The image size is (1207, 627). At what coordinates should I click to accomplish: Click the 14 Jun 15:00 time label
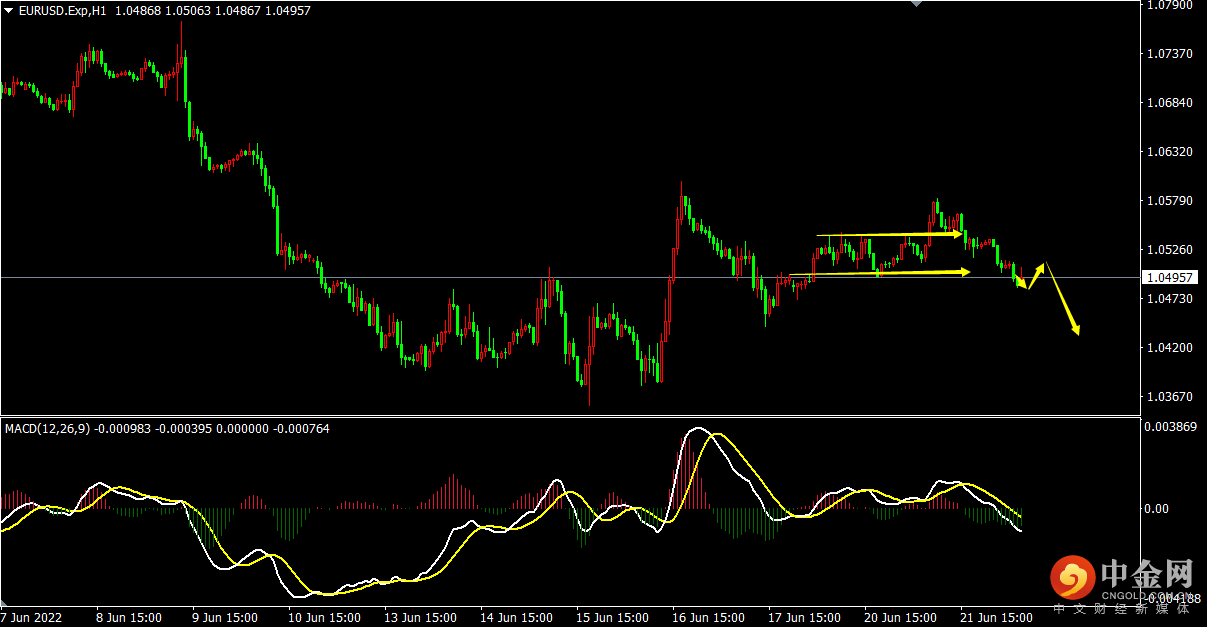point(517,617)
